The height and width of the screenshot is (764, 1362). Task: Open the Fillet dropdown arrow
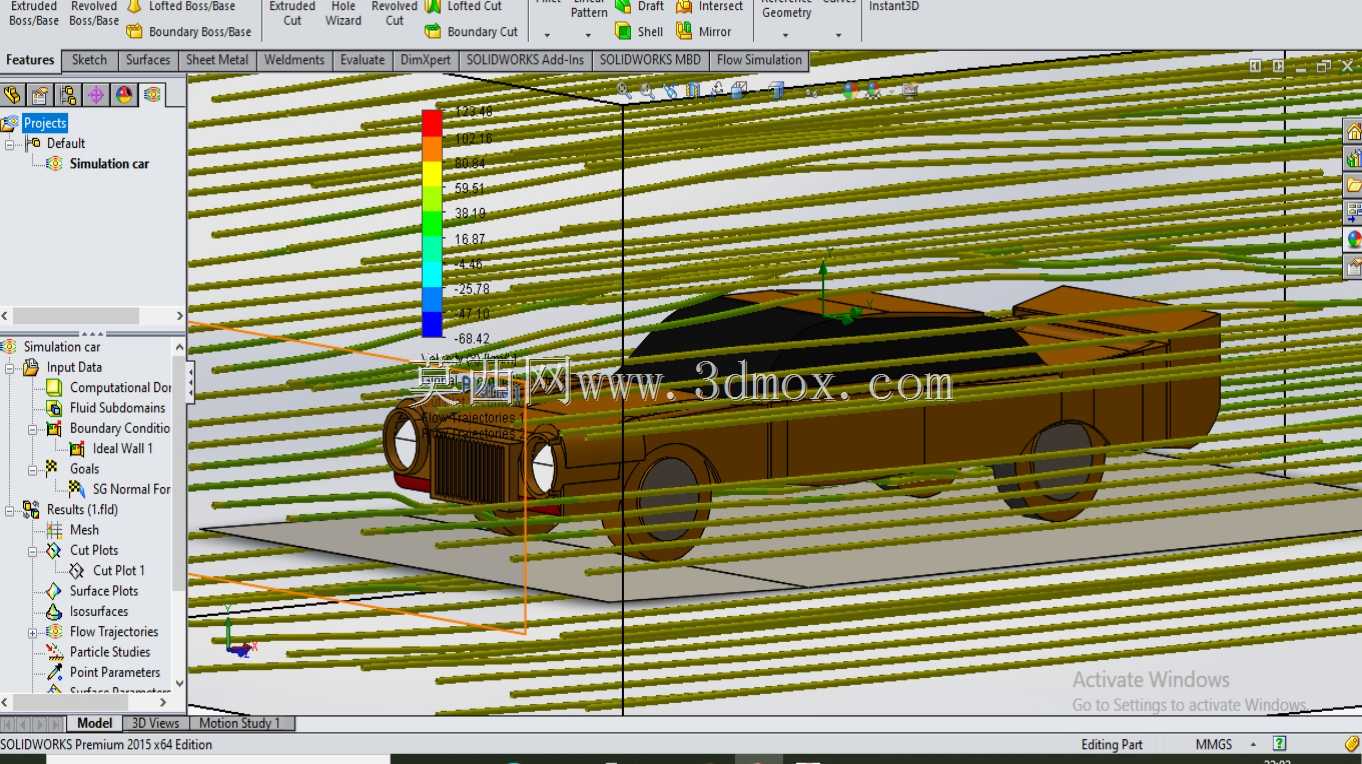[x=546, y=35]
